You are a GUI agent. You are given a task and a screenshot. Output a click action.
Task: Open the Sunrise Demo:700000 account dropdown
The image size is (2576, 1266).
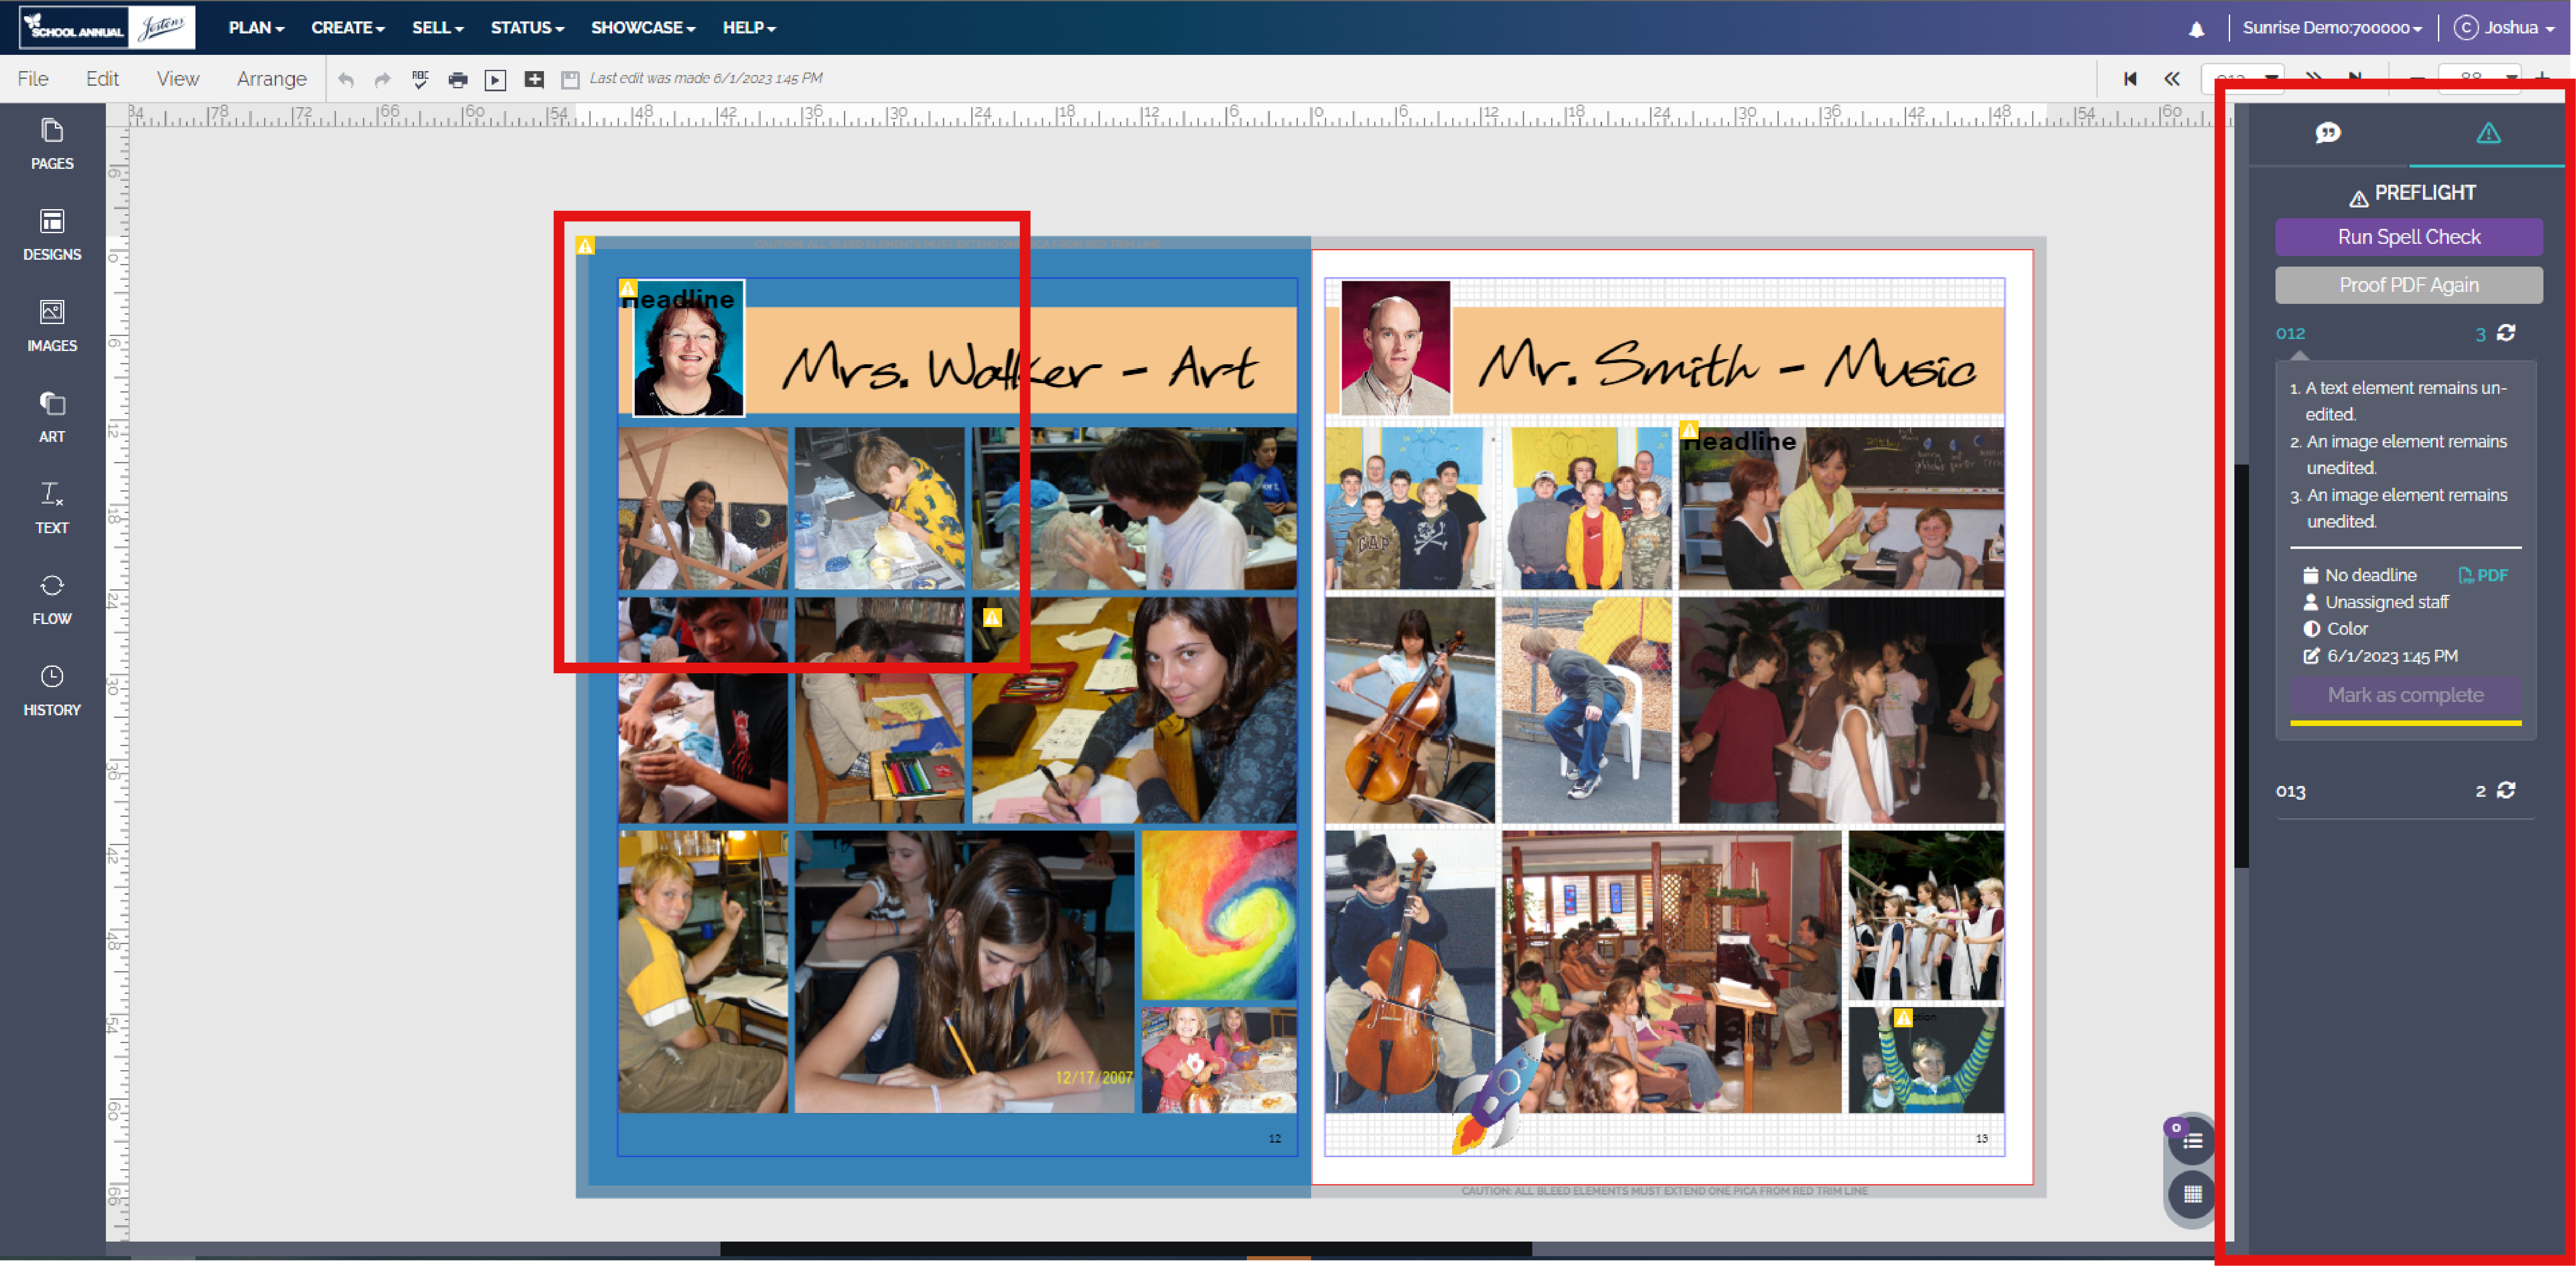[x=2332, y=28]
